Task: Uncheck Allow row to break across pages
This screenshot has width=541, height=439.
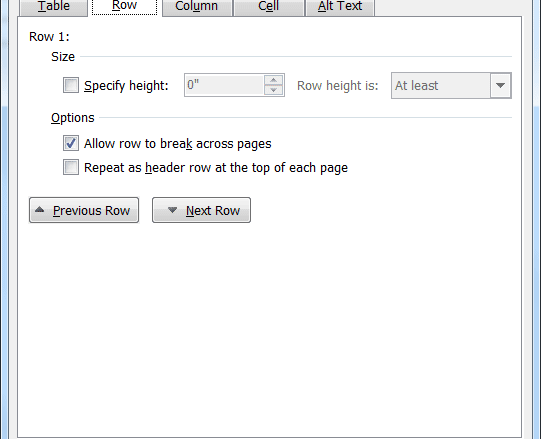Action: 71,143
